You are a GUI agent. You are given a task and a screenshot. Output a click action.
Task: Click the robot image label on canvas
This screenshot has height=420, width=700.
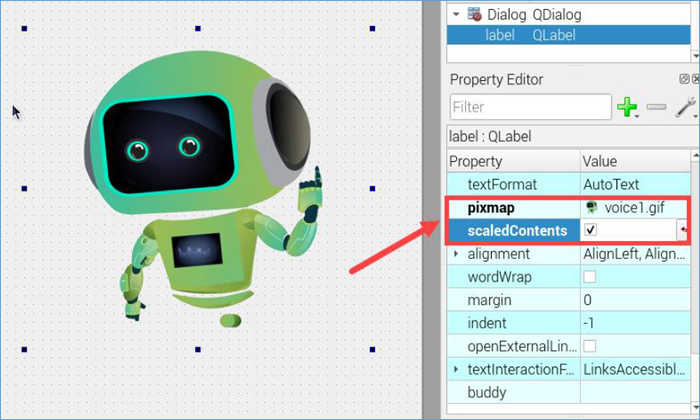(198, 189)
